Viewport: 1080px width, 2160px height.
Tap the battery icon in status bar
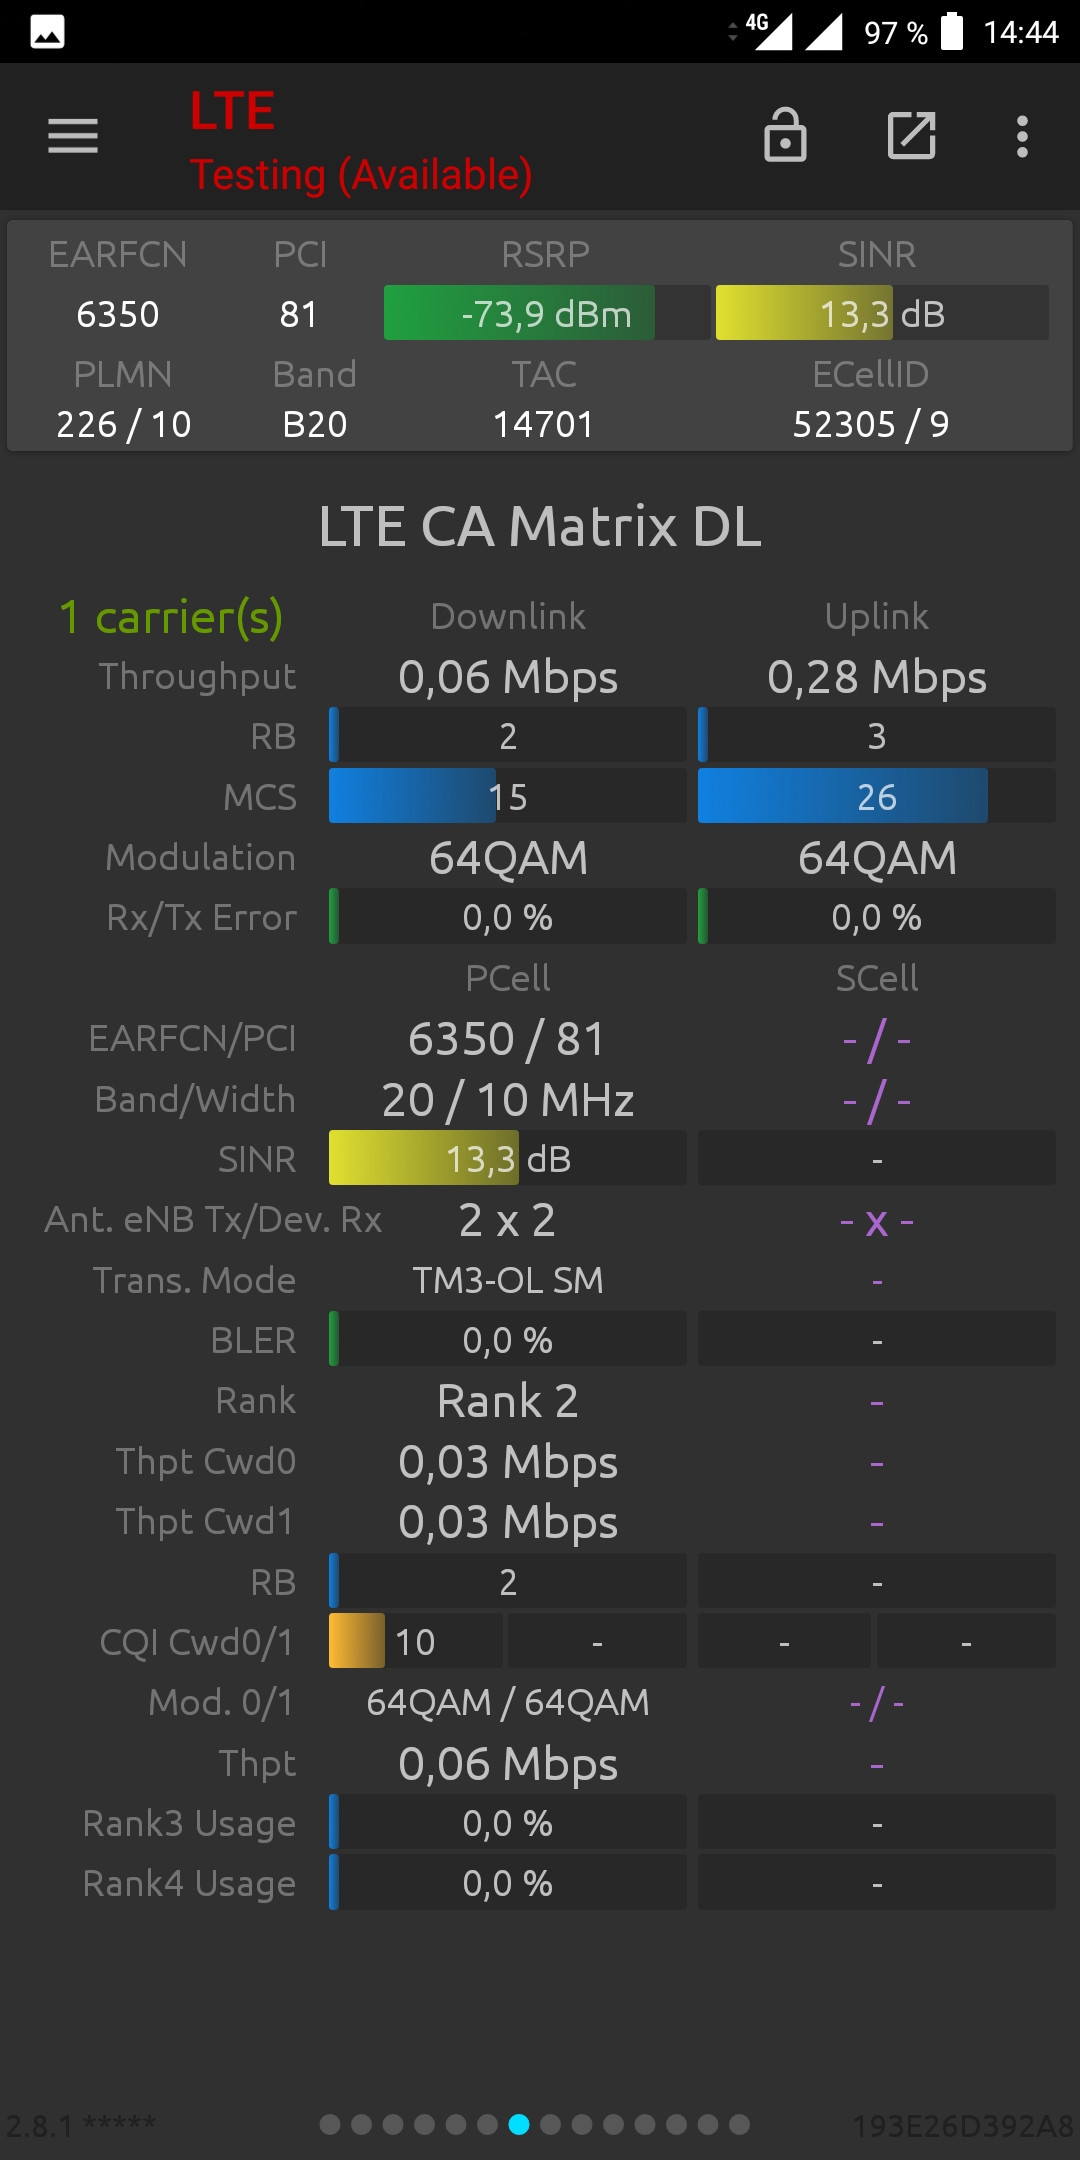point(953,31)
